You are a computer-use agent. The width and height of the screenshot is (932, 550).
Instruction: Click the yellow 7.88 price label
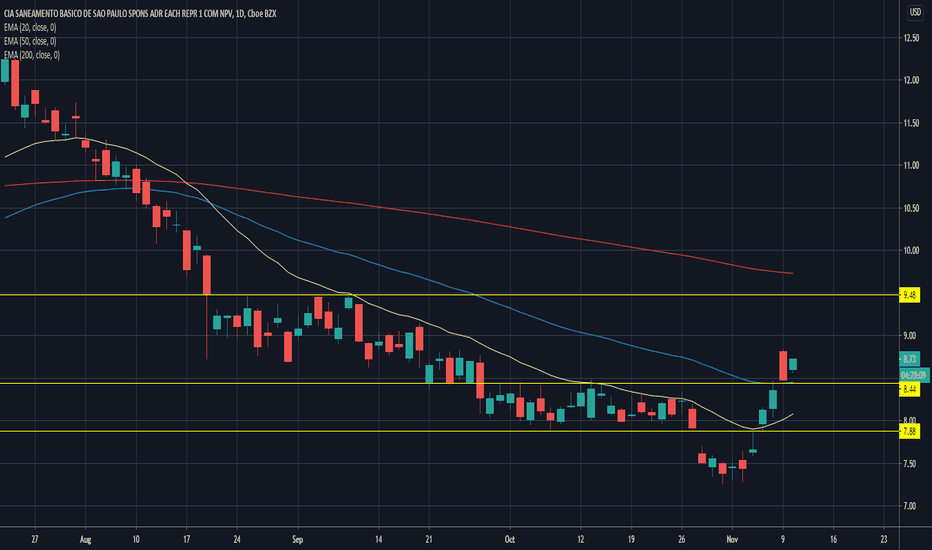[910, 431]
